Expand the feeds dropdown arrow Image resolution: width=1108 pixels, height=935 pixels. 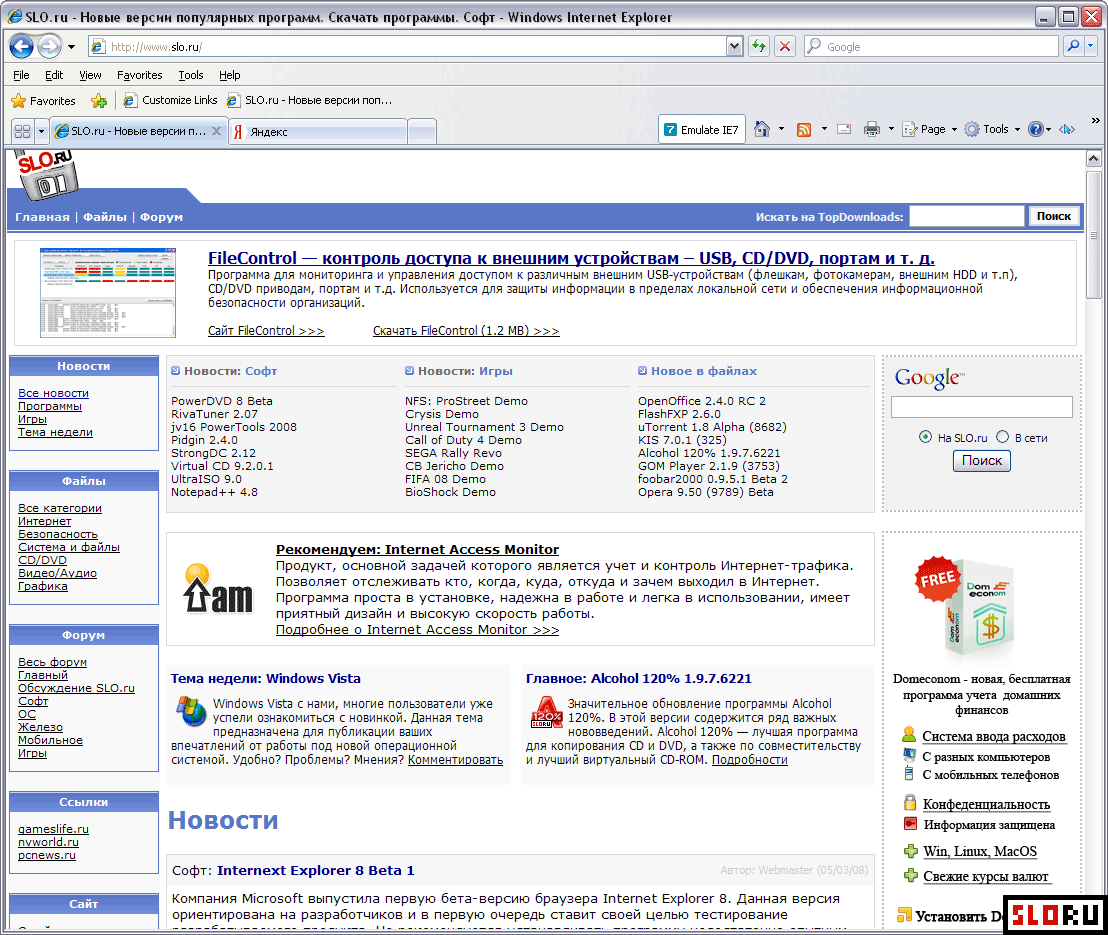824,129
